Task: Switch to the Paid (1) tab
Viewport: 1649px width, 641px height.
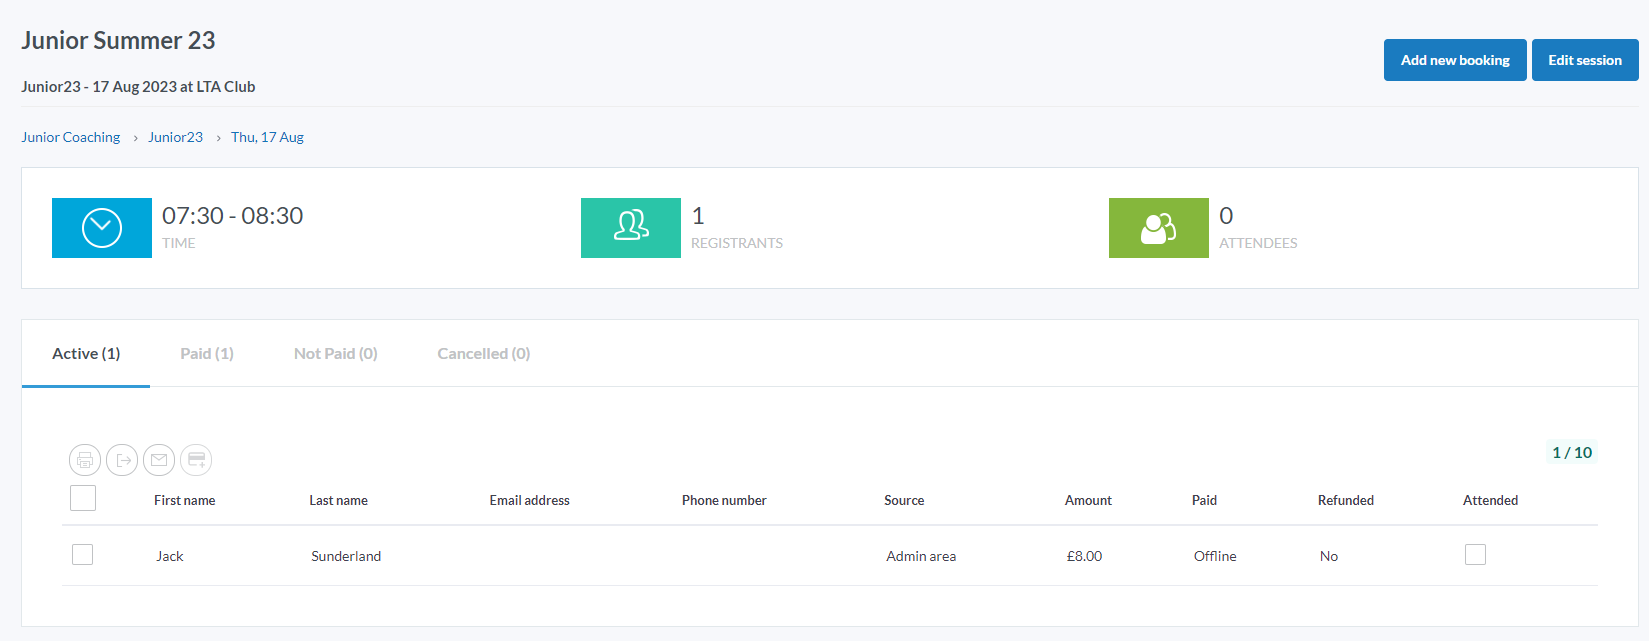Action: (207, 354)
